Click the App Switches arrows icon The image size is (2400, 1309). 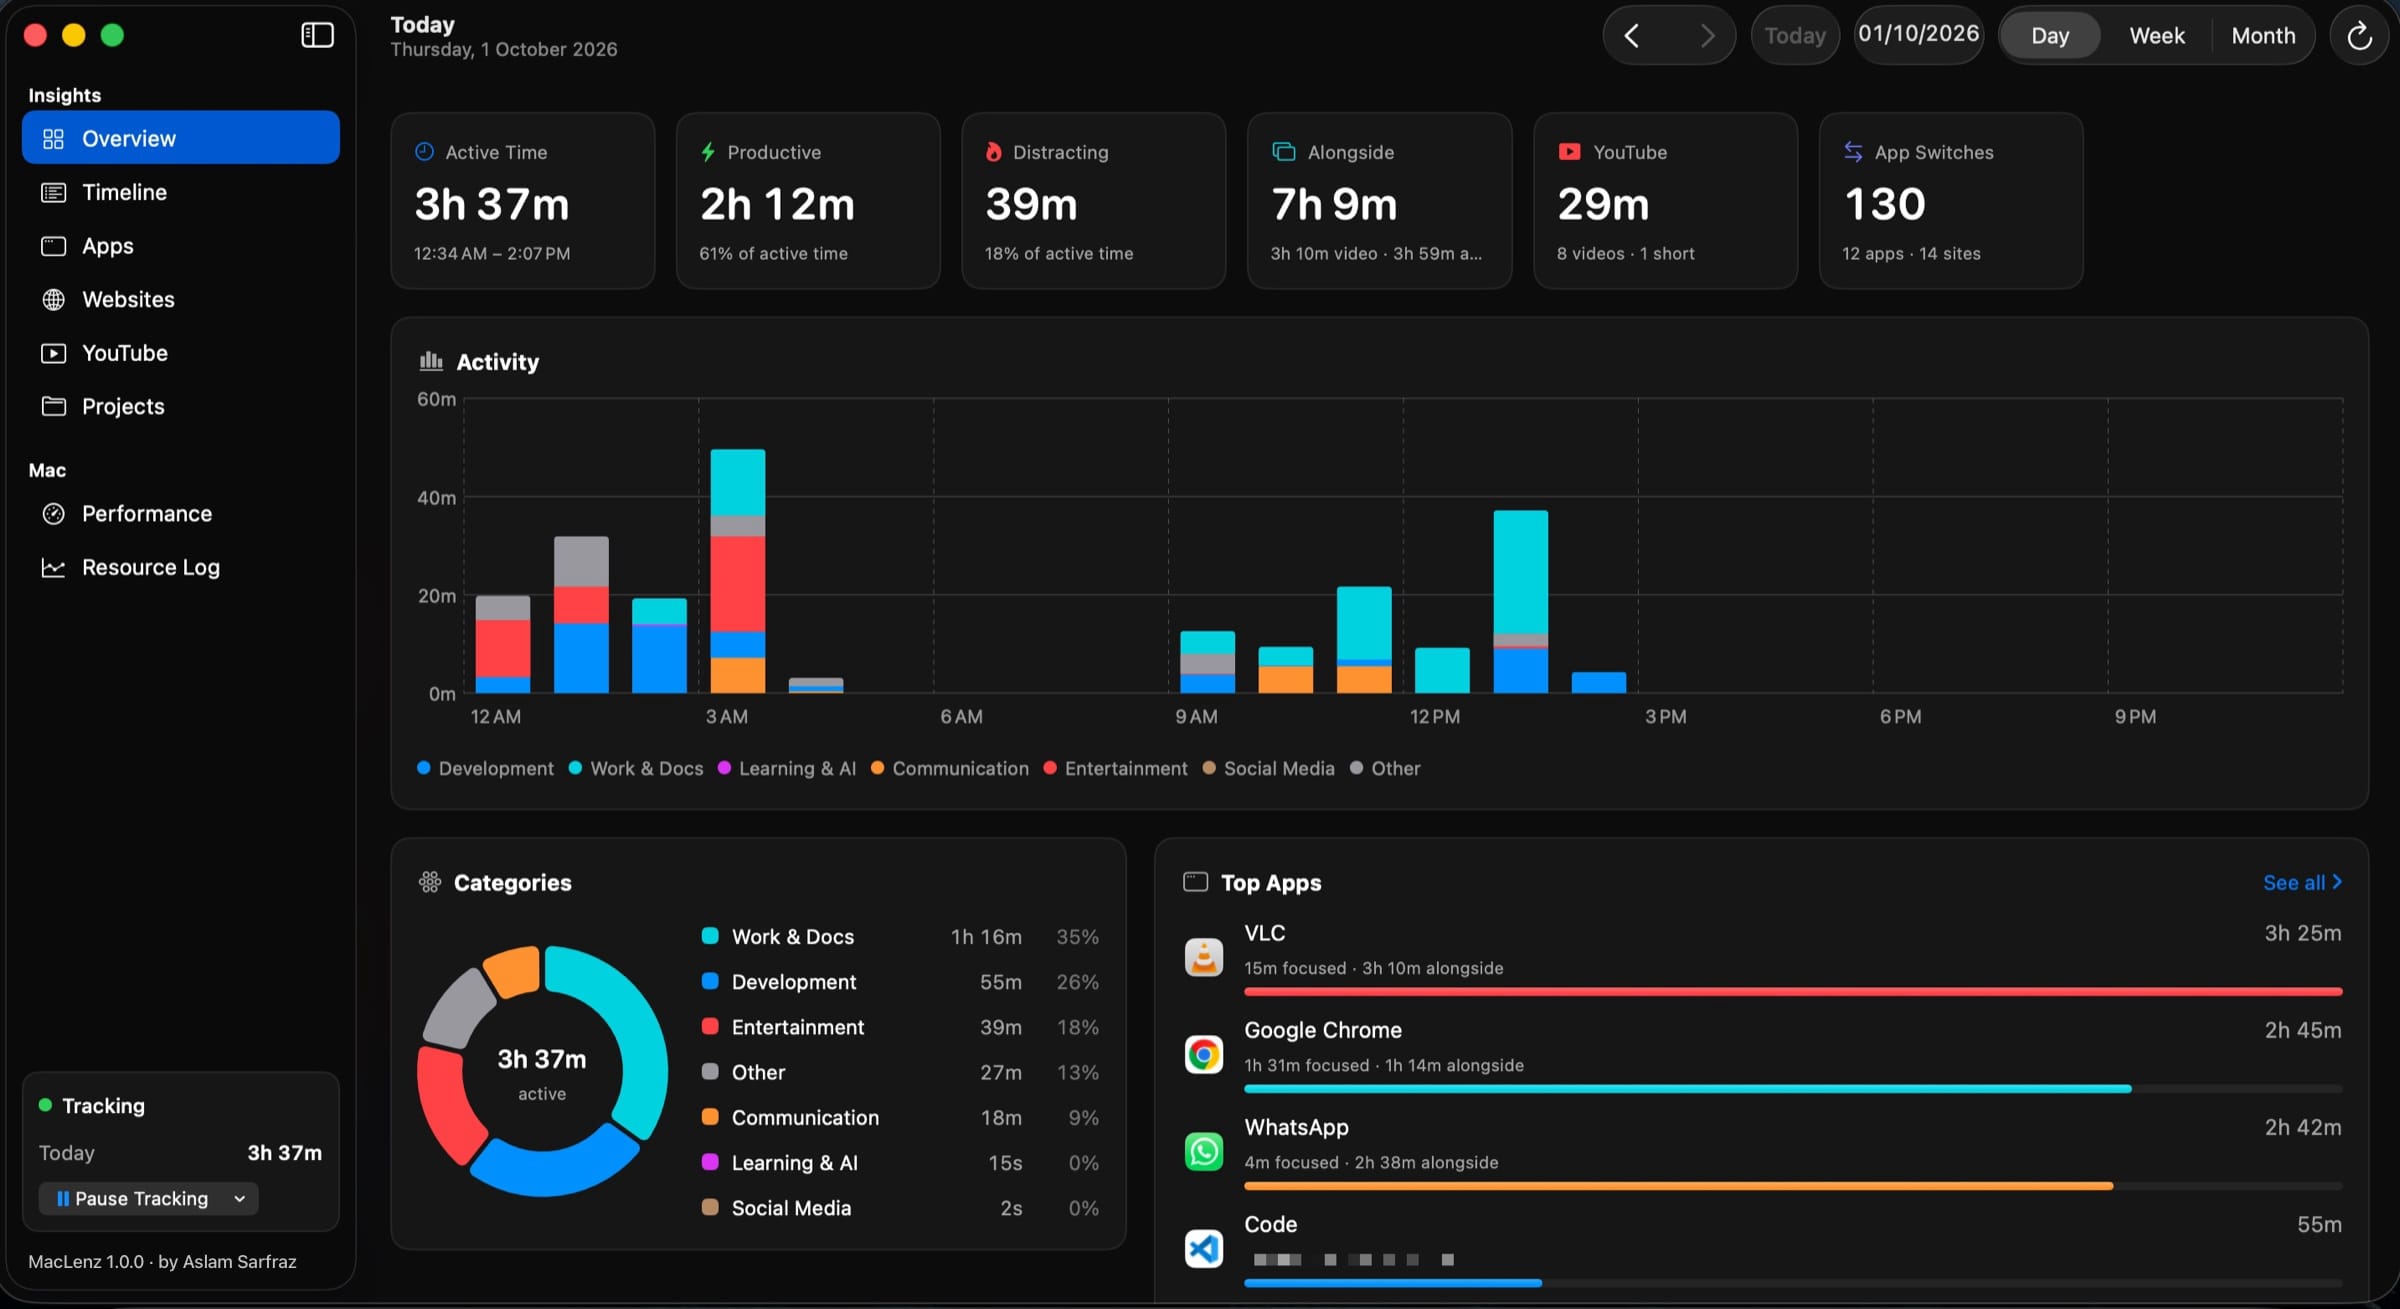(1853, 152)
